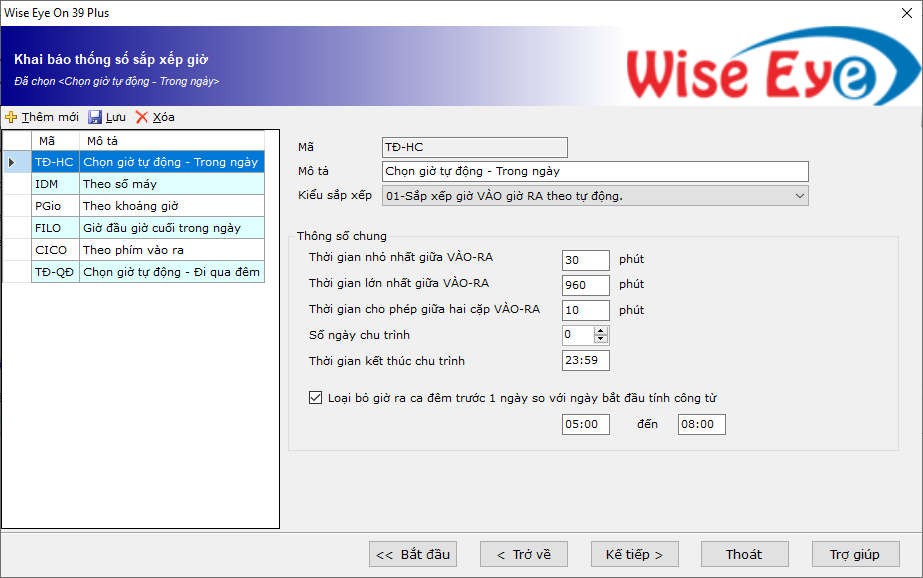Click the Mô tả description text field
Screen dimensions: 923x578
pyautogui.click(x=594, y=172)
